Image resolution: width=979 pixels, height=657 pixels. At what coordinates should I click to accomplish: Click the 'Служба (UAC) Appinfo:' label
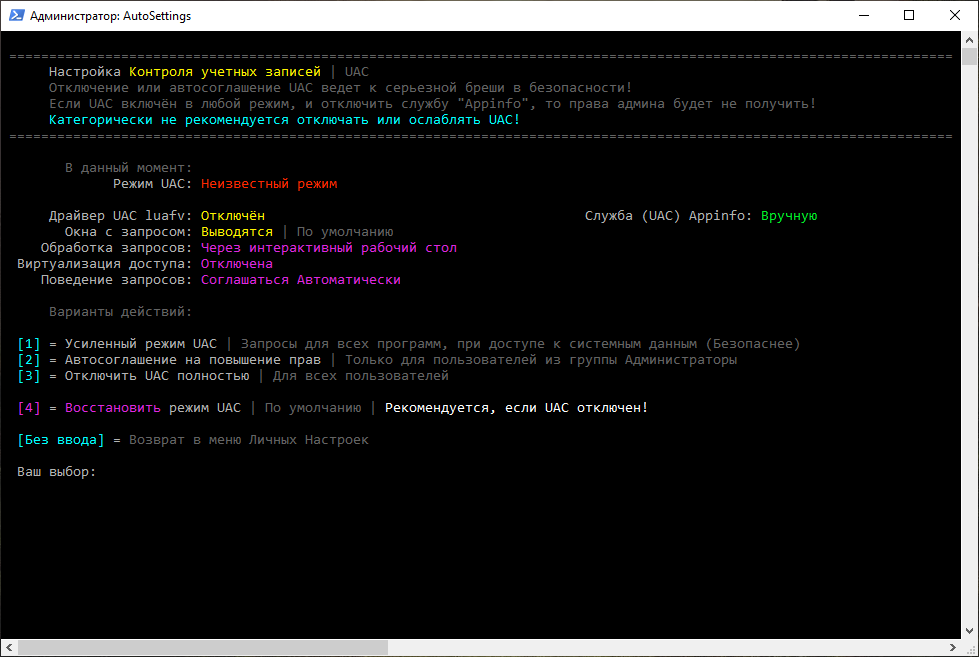pyautogui.click(x=668, y=216)
